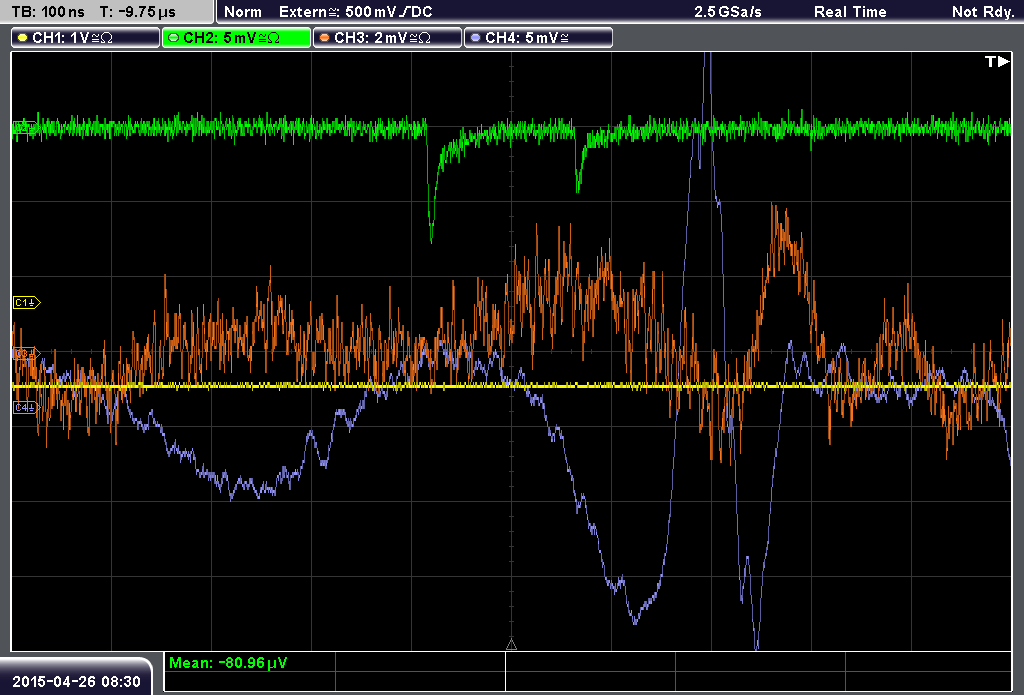Click the C2 green ground level marker
Image resolution: width=1024 pixels, height=695 pixels.
(x=25, y=127)
